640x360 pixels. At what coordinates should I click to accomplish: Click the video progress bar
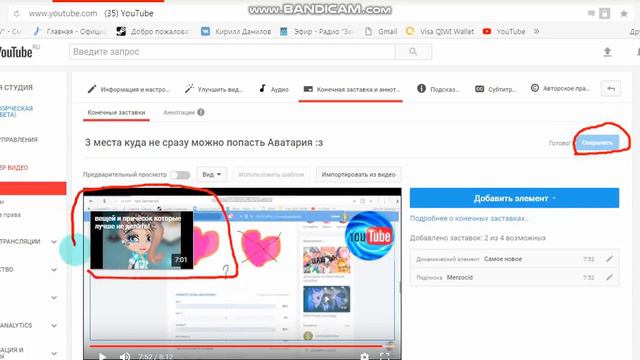point(242,346)
